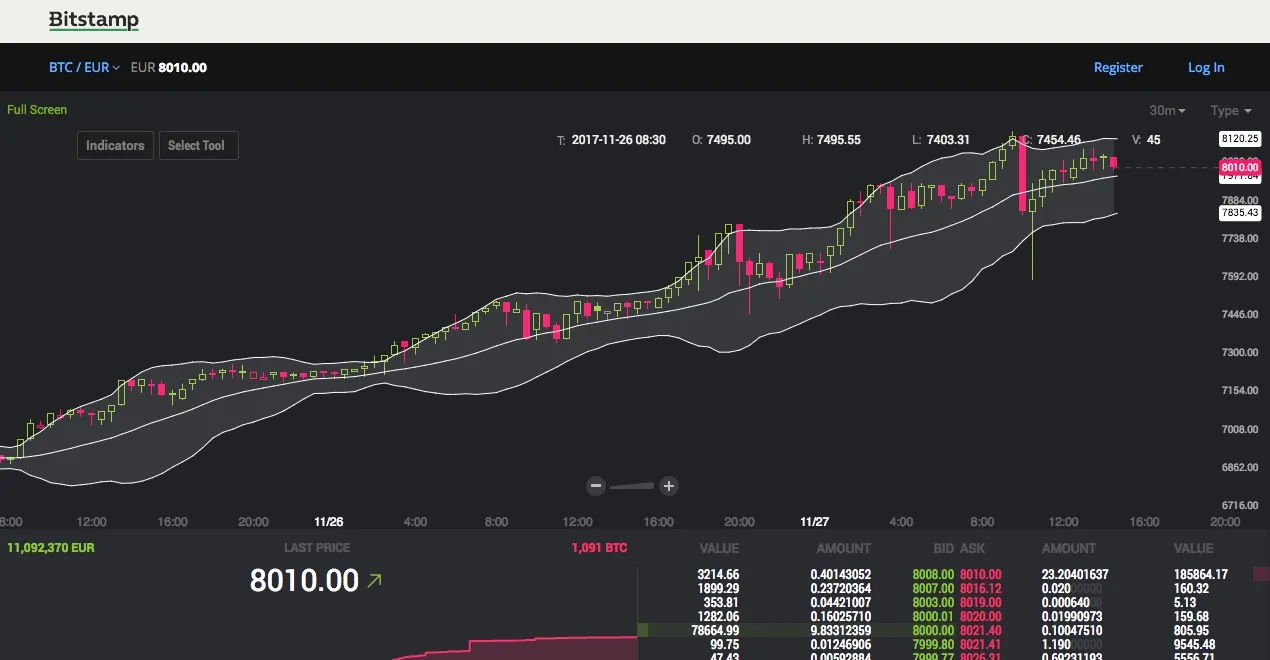
Task: Select the 8021.40 ask price
Action: point(980,631)
